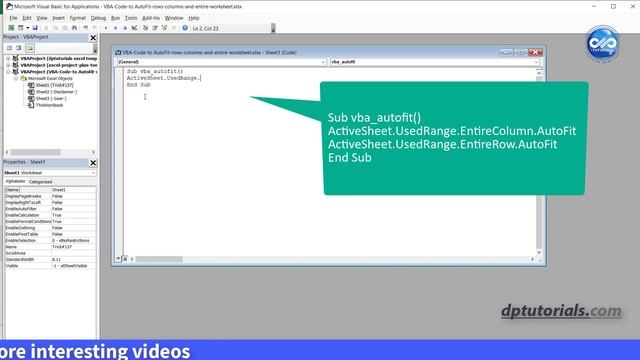Open the Tools menu

tap(131, 18)
